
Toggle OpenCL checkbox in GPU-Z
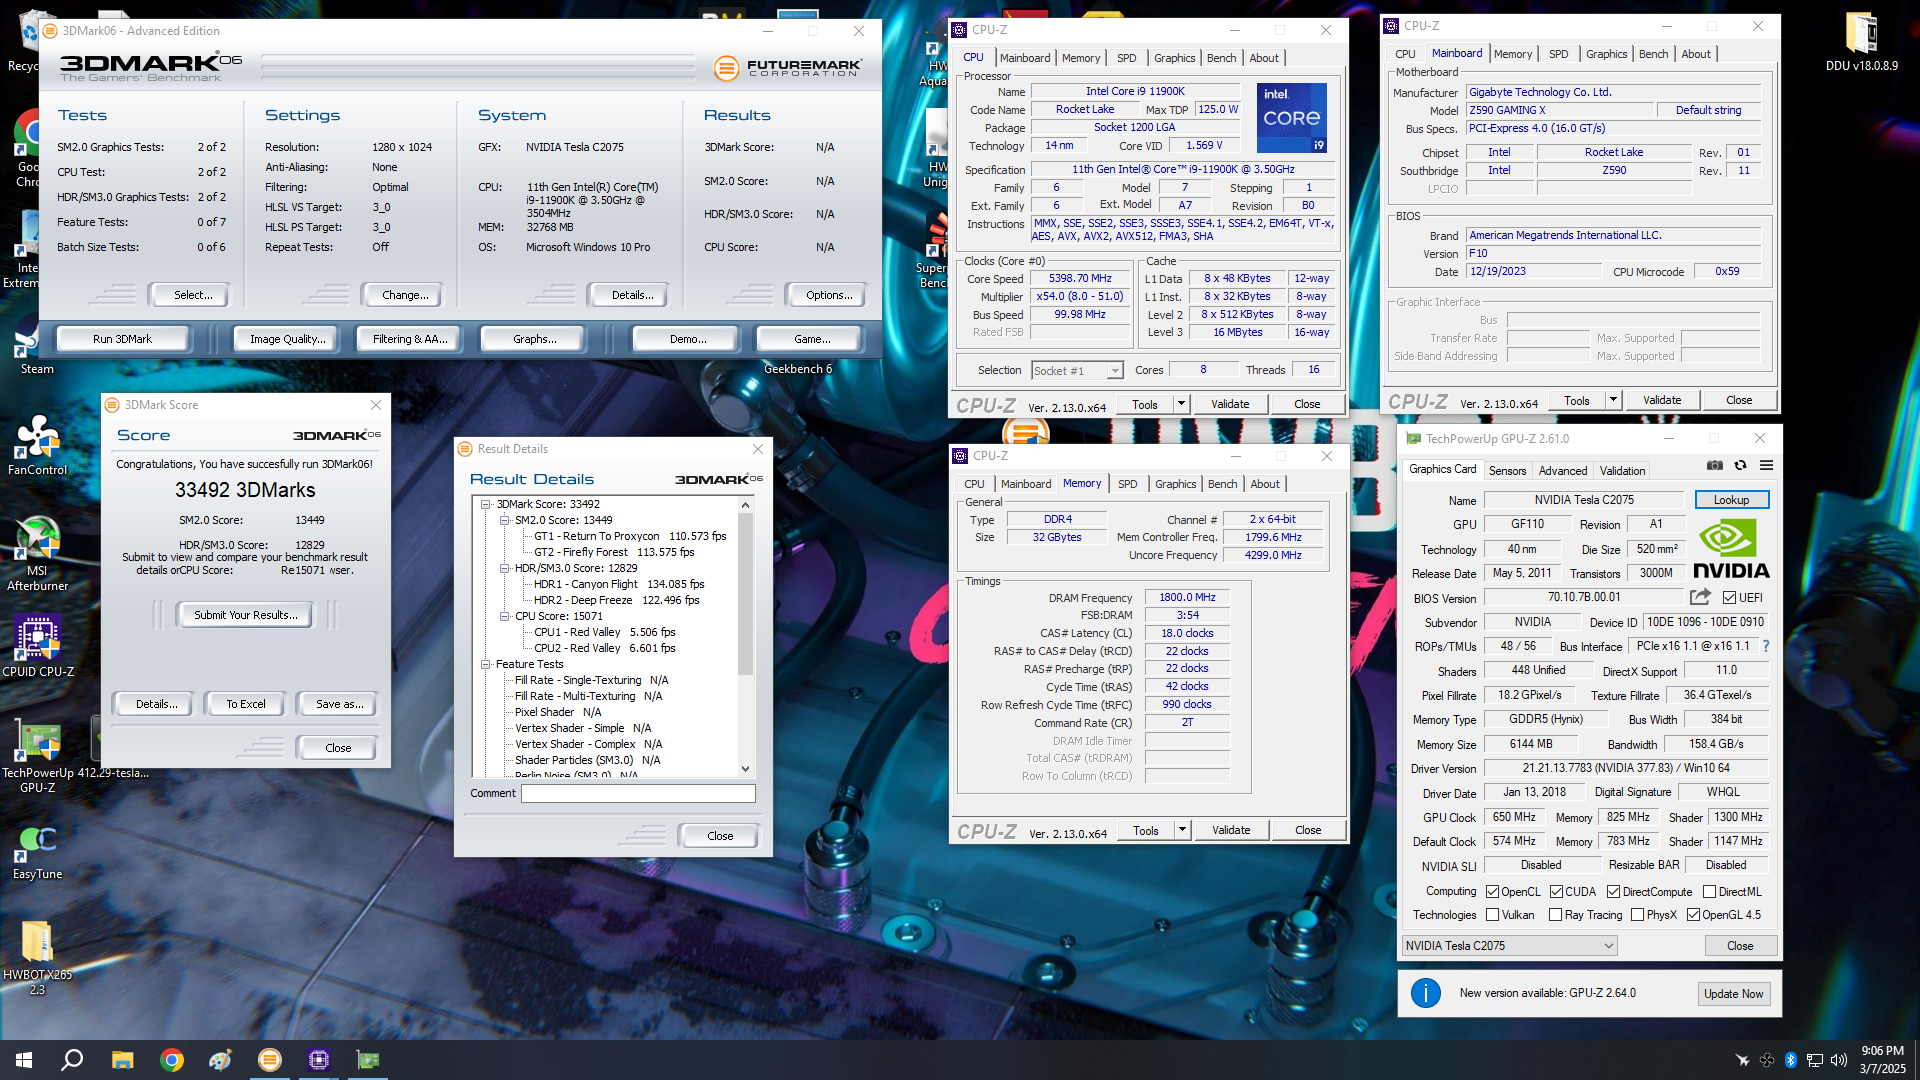pyautogui.click(x=1492, y=892)
